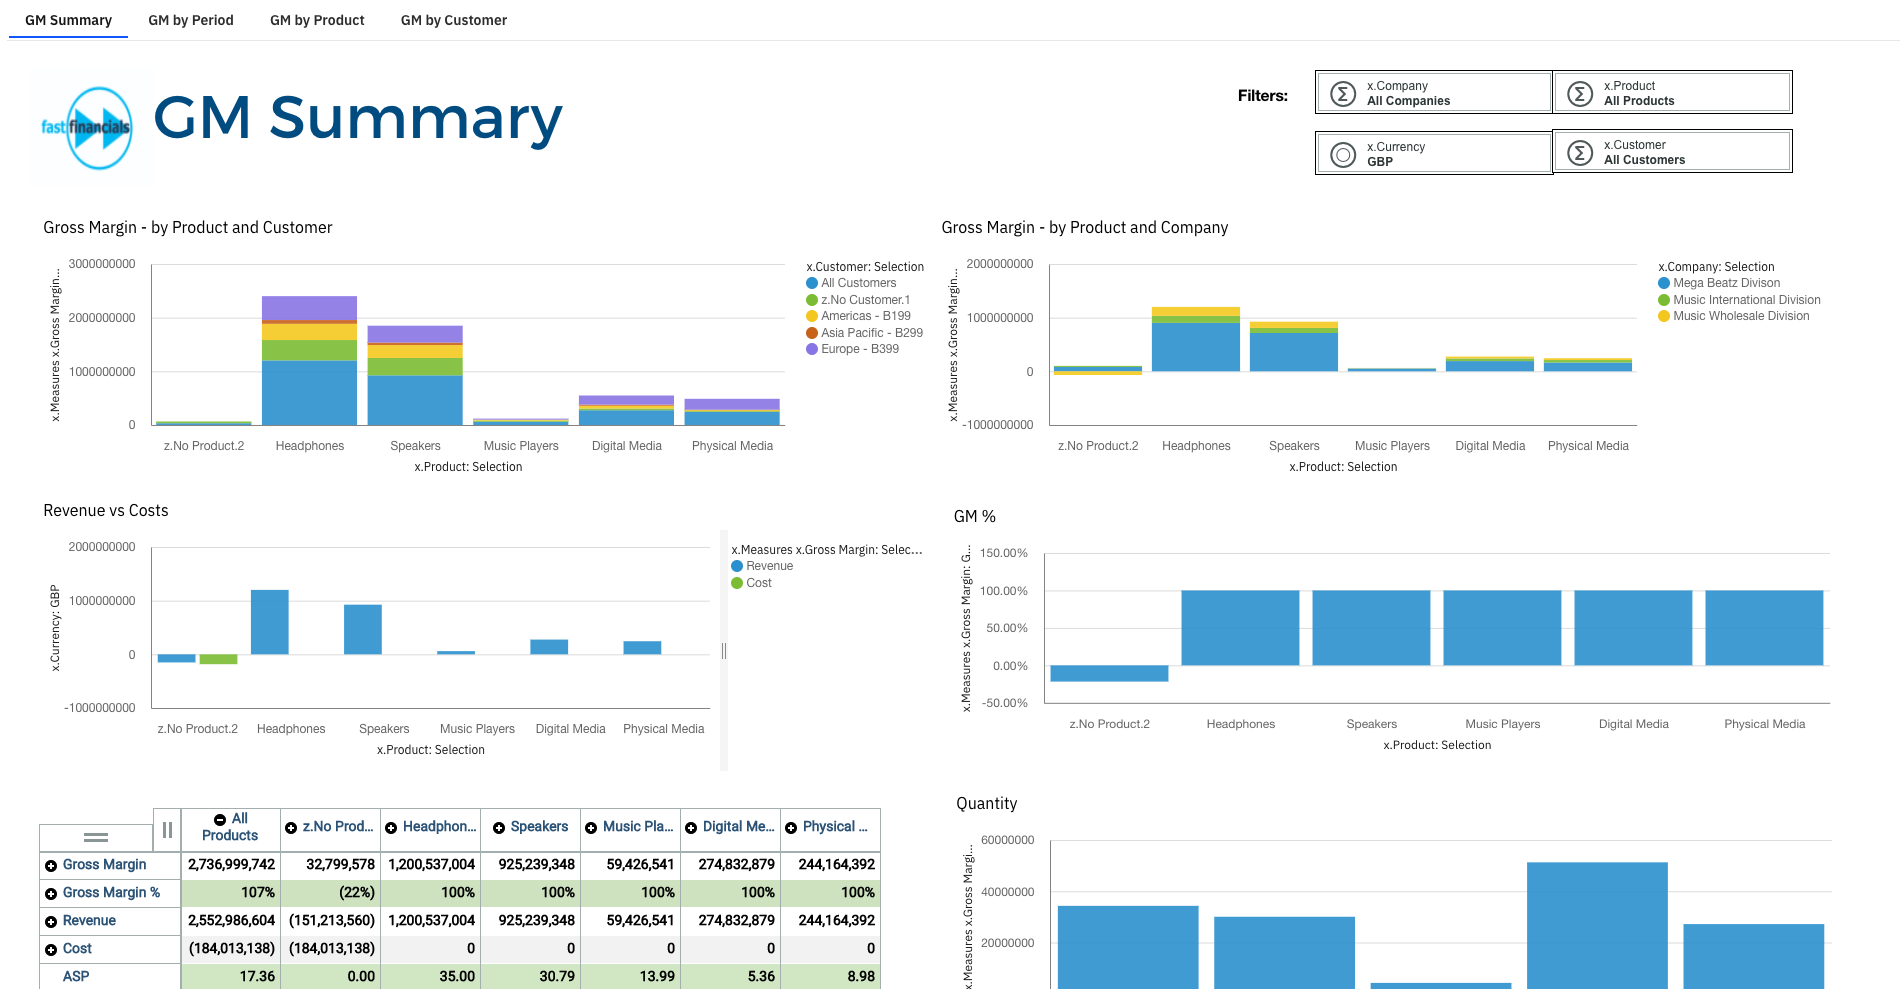Expand the Cost row in table

coord(51,949)
